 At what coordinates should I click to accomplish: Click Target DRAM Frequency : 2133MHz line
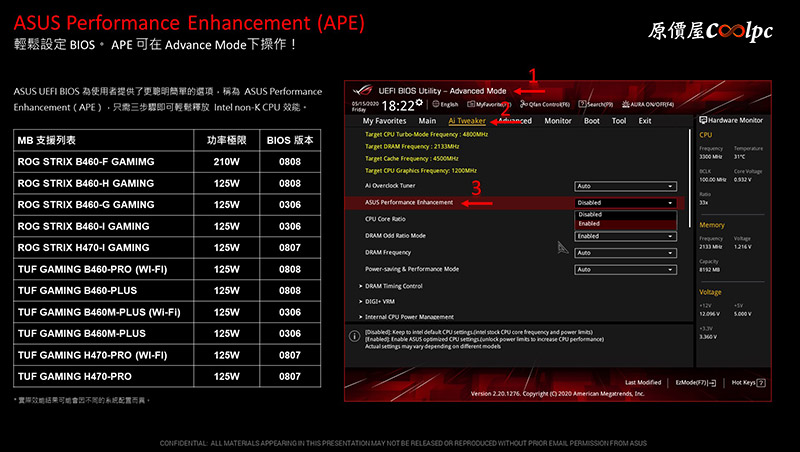point(412,146)
